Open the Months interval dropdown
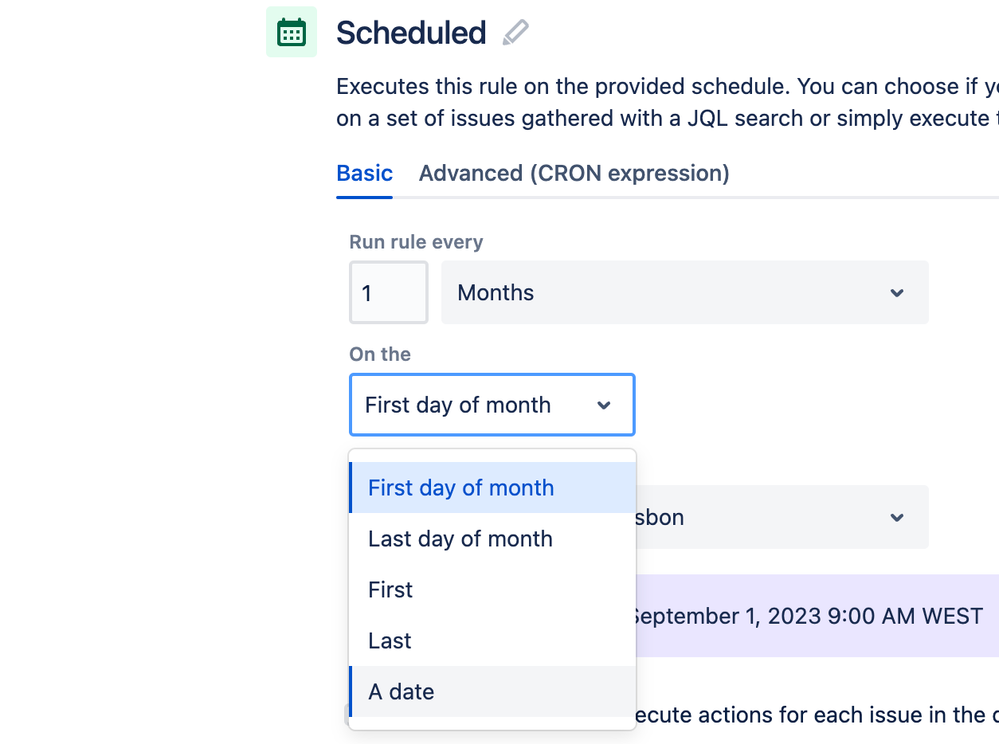999x744 pixels. (684, 292)
